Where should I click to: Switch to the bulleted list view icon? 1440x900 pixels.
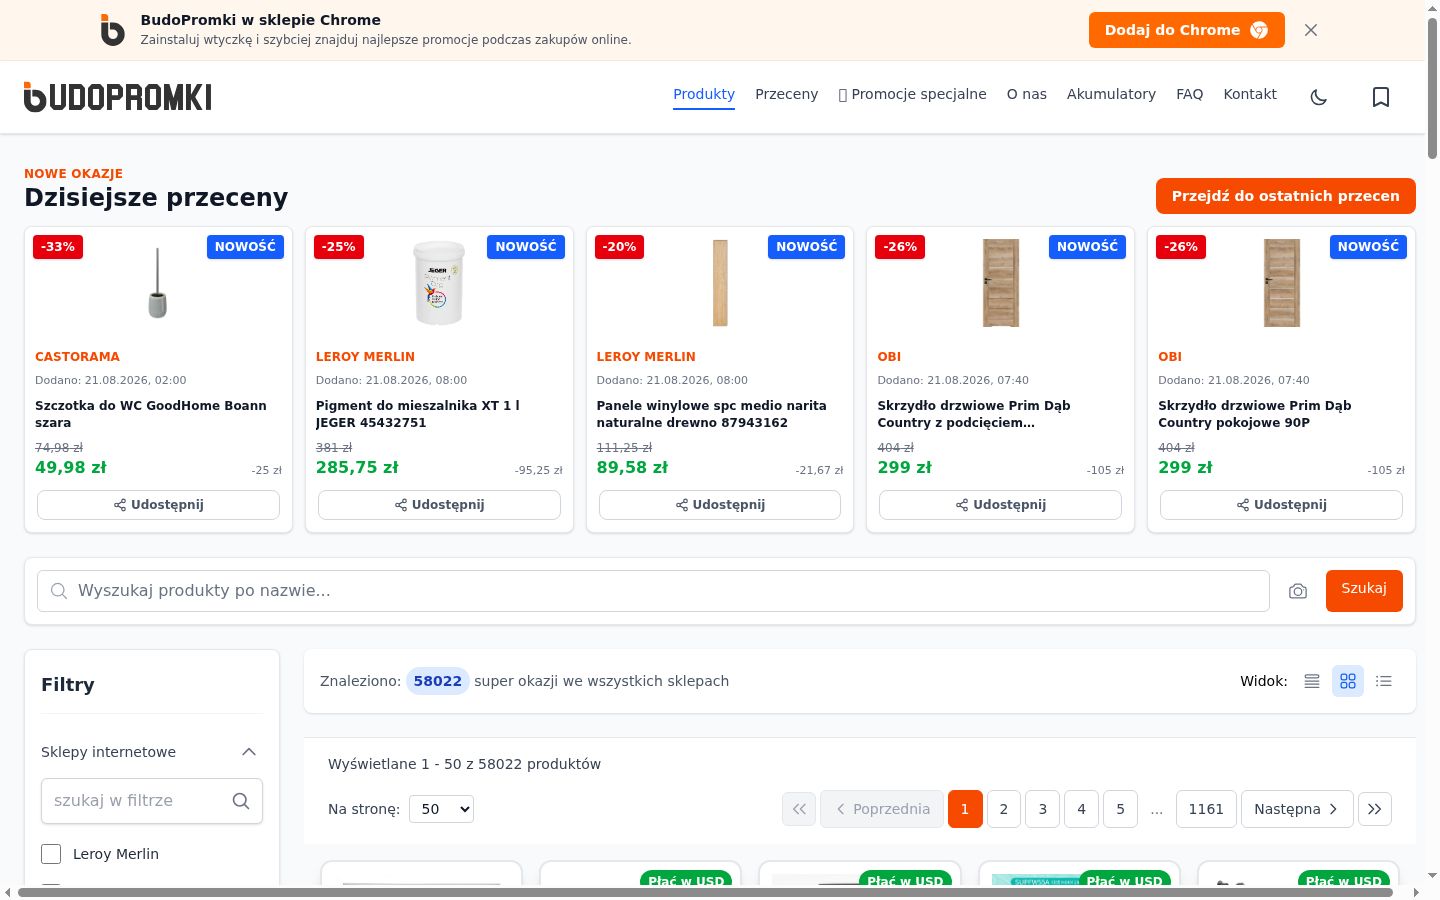point(1384,681)
